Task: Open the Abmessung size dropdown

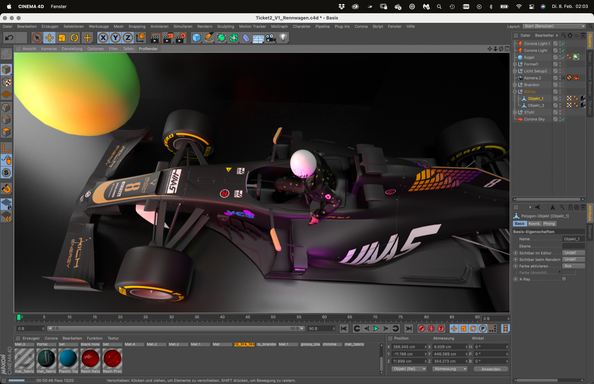Action: click(x=450, y=369)
